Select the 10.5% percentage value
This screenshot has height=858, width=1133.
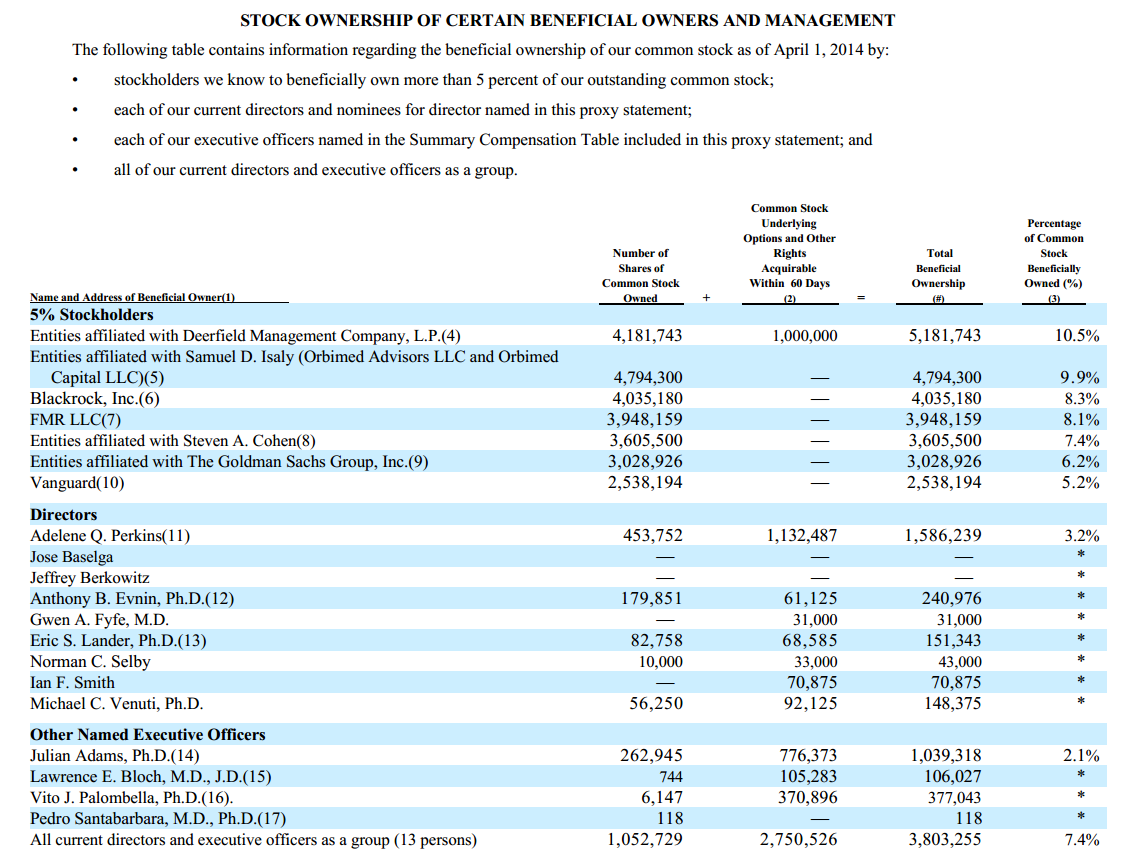click(x=1076, y=336)
